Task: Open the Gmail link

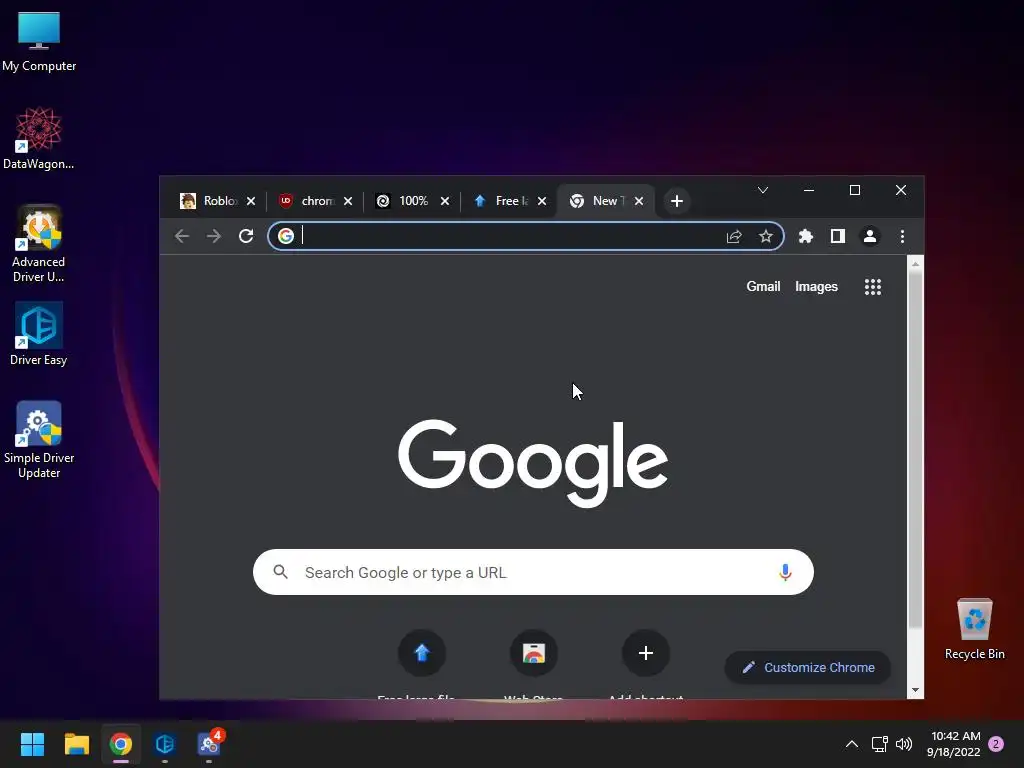Action: 763,287
